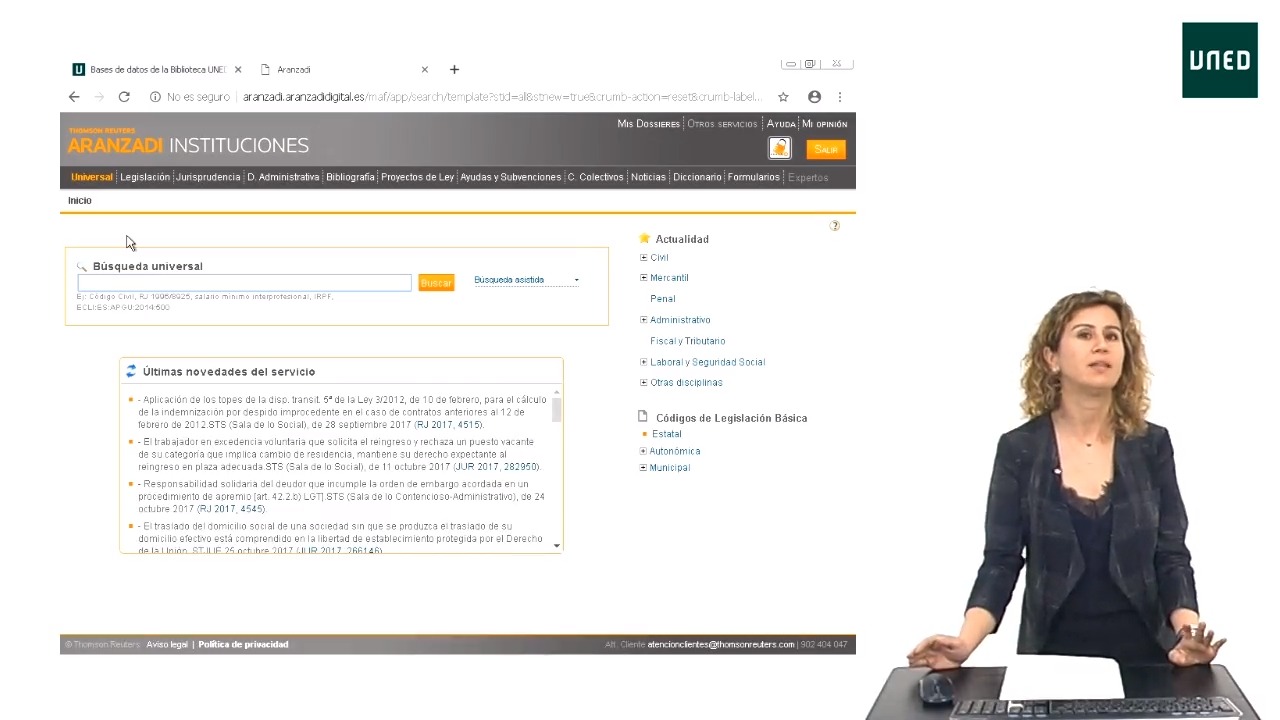The height and width of the screenshot is (720, 1280).
Task: Expand the Administrativo node
Action: click(643, 320)
